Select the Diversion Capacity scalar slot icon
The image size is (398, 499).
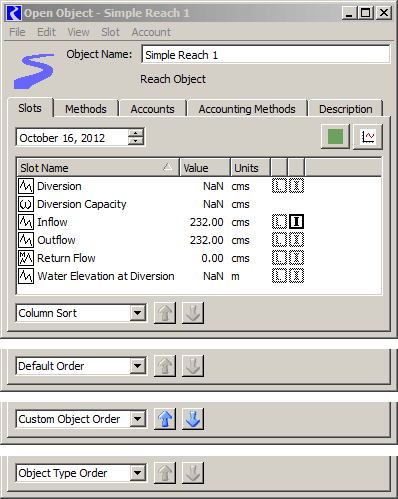pyautogui.click(x=26, y=204)
